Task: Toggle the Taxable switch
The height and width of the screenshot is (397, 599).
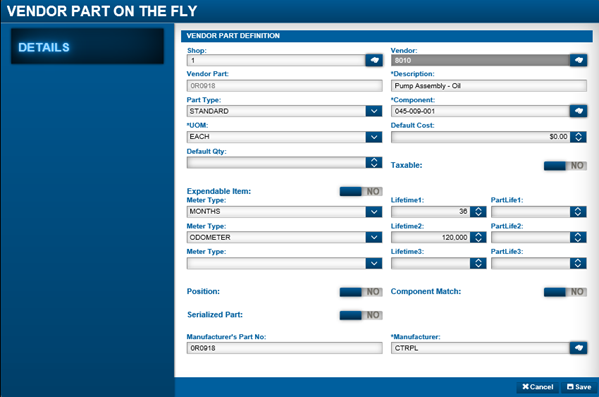Action: click(565, 166)
